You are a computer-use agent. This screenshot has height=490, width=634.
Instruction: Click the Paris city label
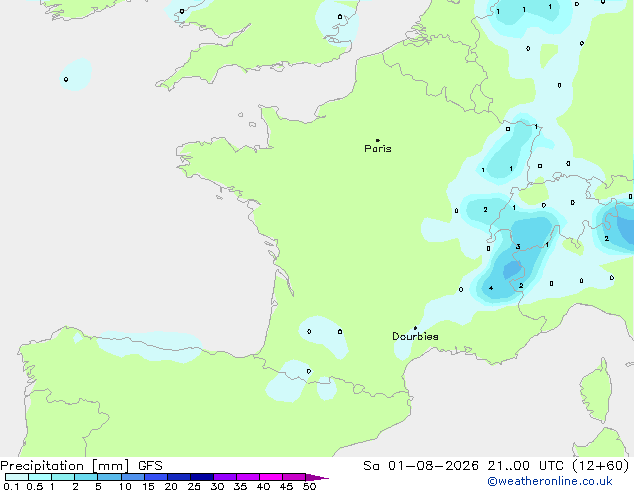point(378,149)
